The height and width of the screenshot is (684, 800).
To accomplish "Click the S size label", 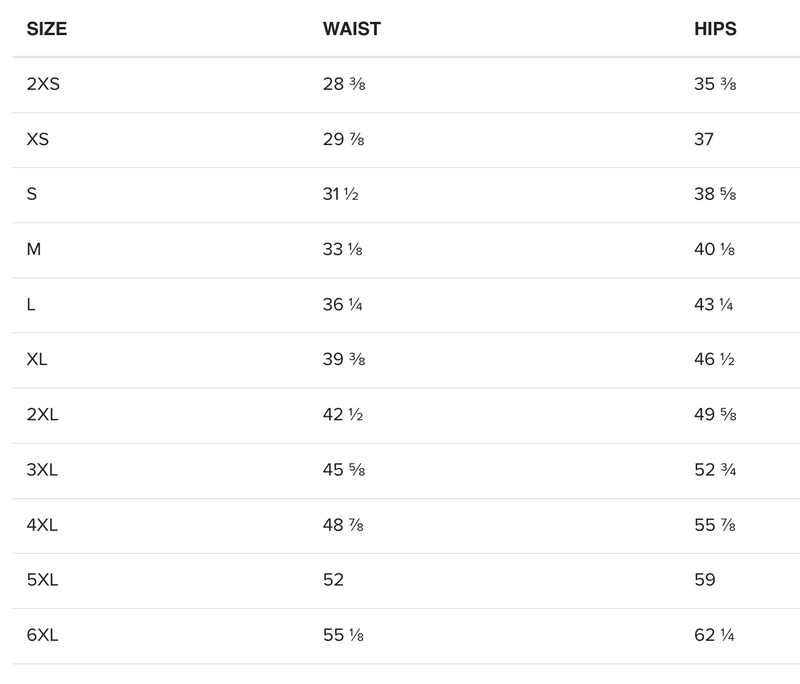I will click(32, 194).
